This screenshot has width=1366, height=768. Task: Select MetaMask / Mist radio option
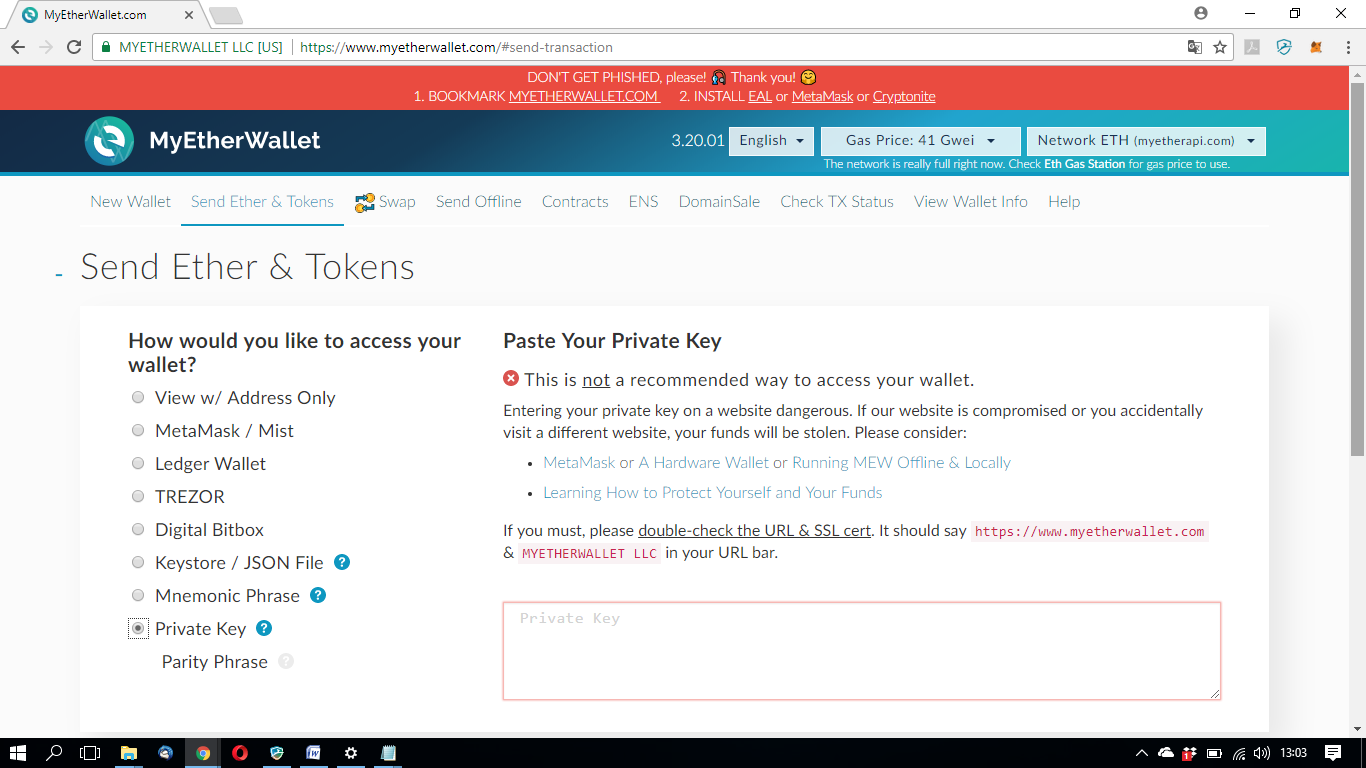[138, 430]
